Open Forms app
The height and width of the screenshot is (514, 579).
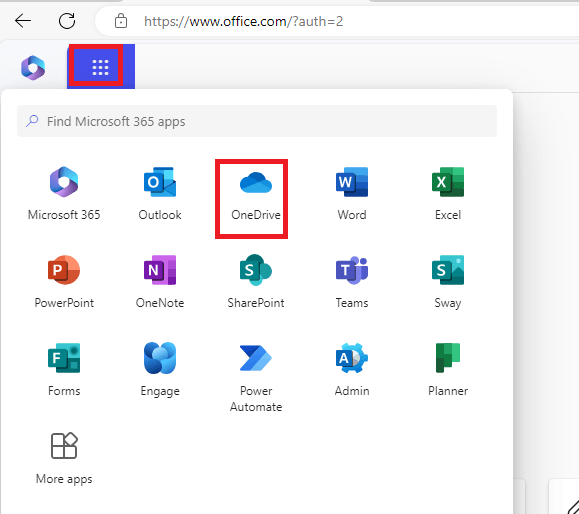[x=64, y=370]
